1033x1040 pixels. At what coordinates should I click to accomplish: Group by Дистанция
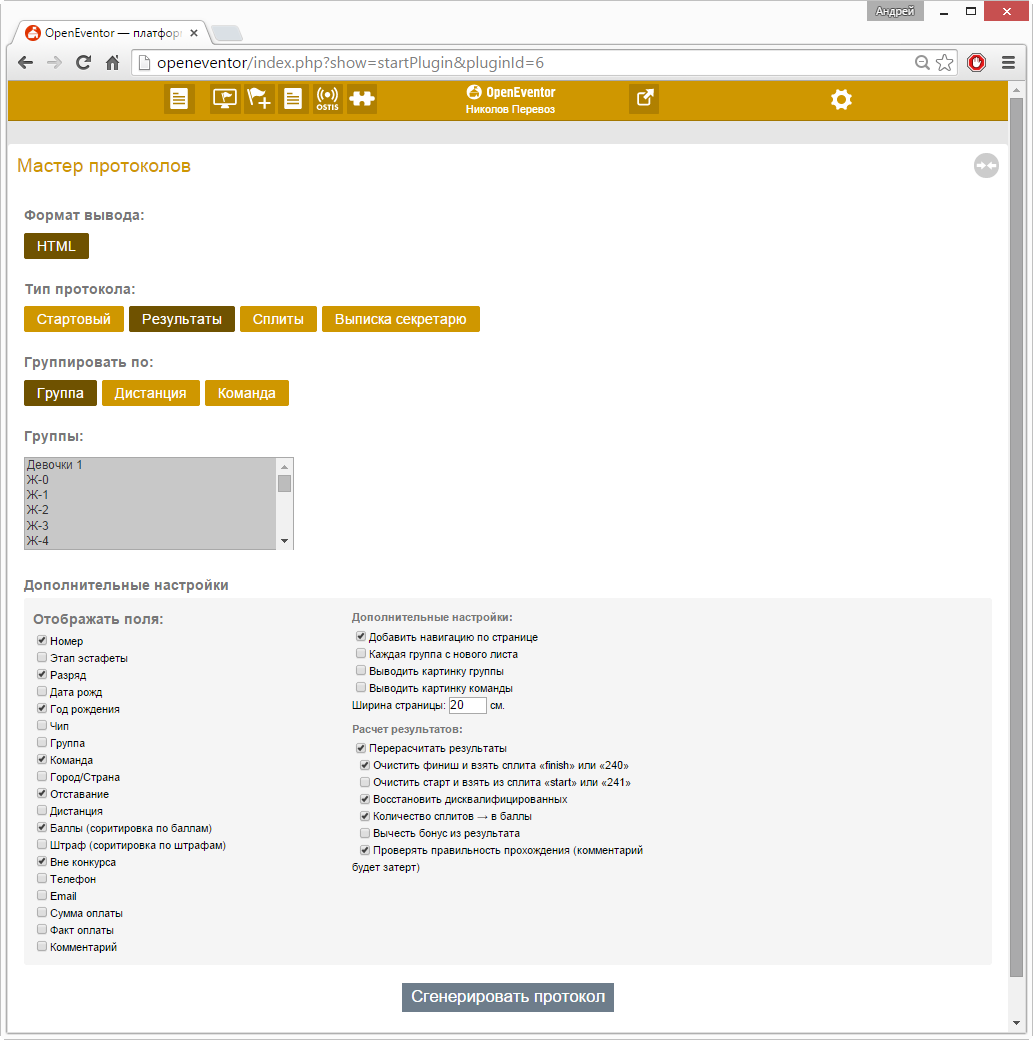pos(151,393)
